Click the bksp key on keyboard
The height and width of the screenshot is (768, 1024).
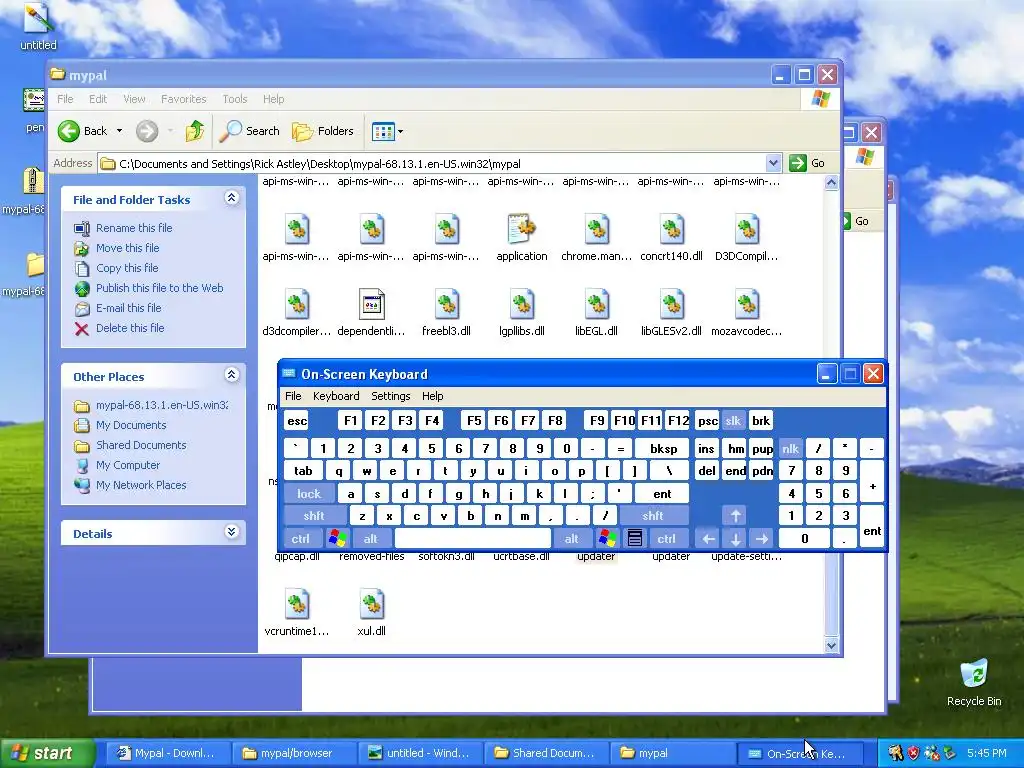click(664, 449)
